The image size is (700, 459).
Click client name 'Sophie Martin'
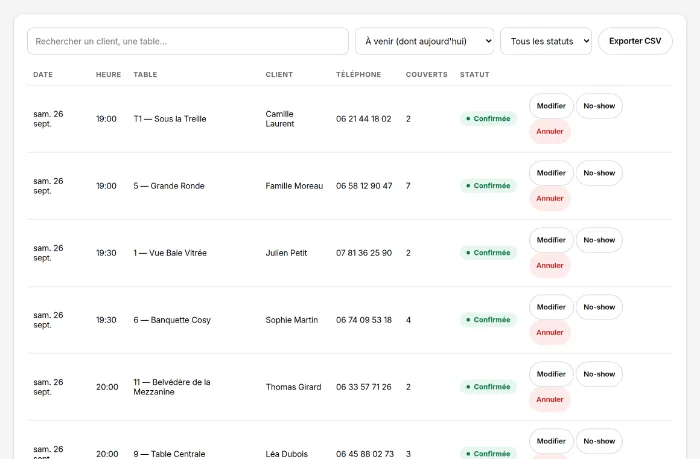pos(292,320)
